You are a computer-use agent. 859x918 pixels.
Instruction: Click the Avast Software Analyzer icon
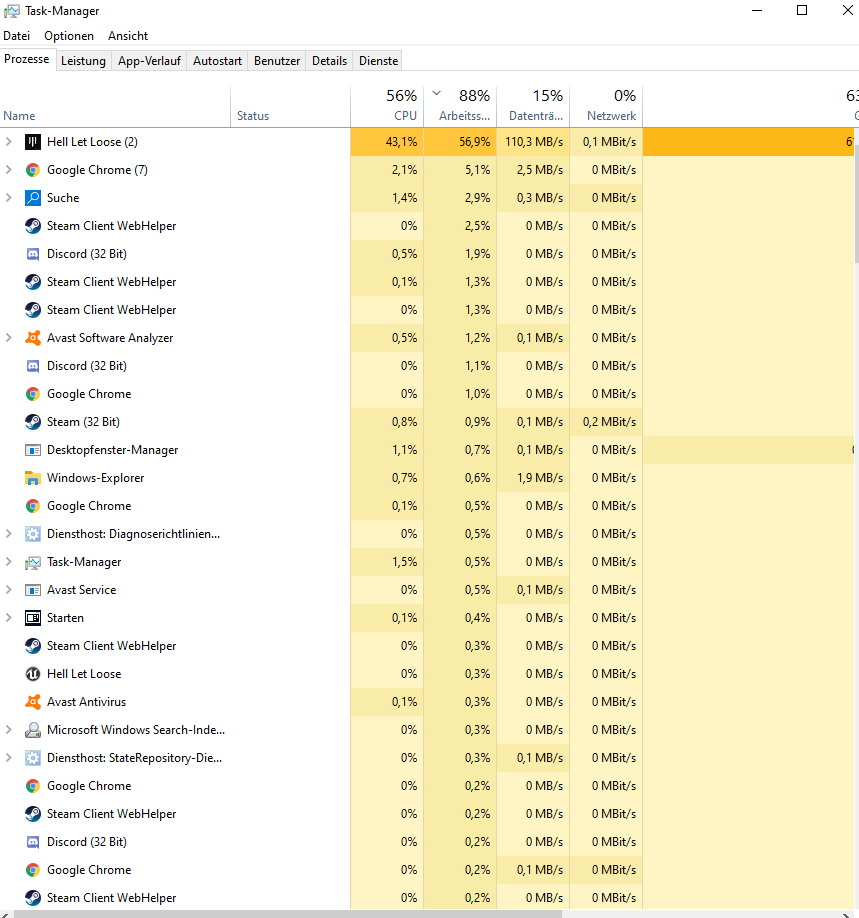(x=33, y=338)
